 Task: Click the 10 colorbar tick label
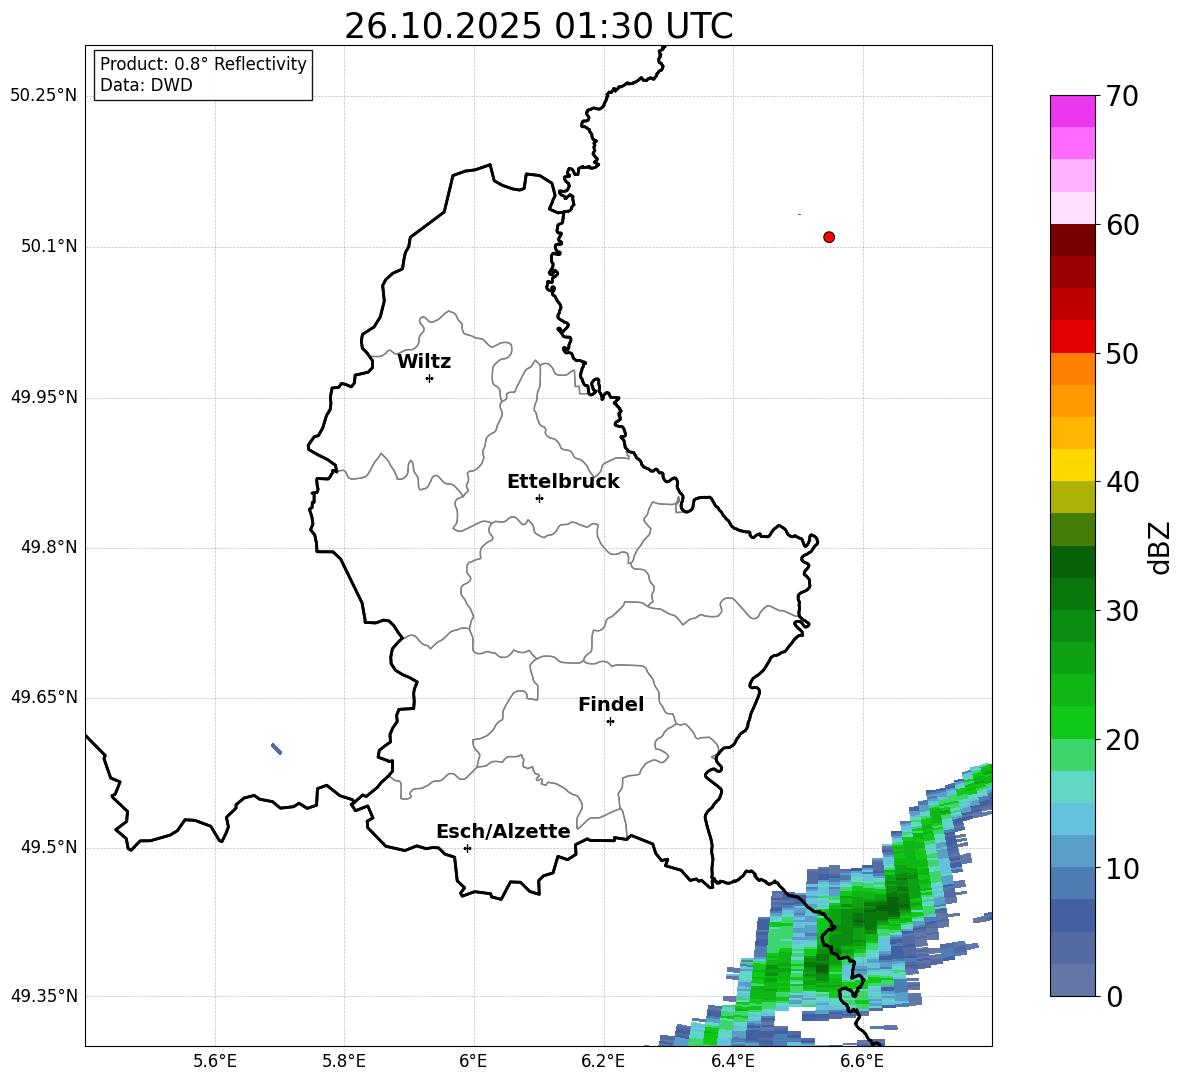pyautogui.click(x=1122, y=869)
